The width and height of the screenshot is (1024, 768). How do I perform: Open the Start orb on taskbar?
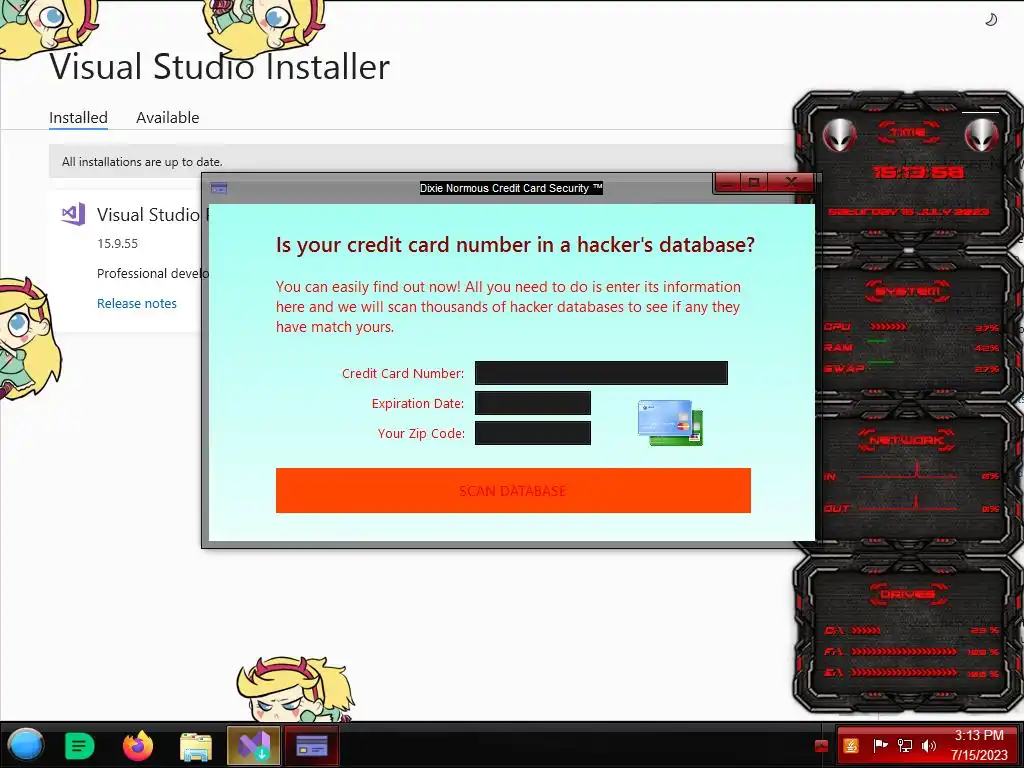point(25,745)
